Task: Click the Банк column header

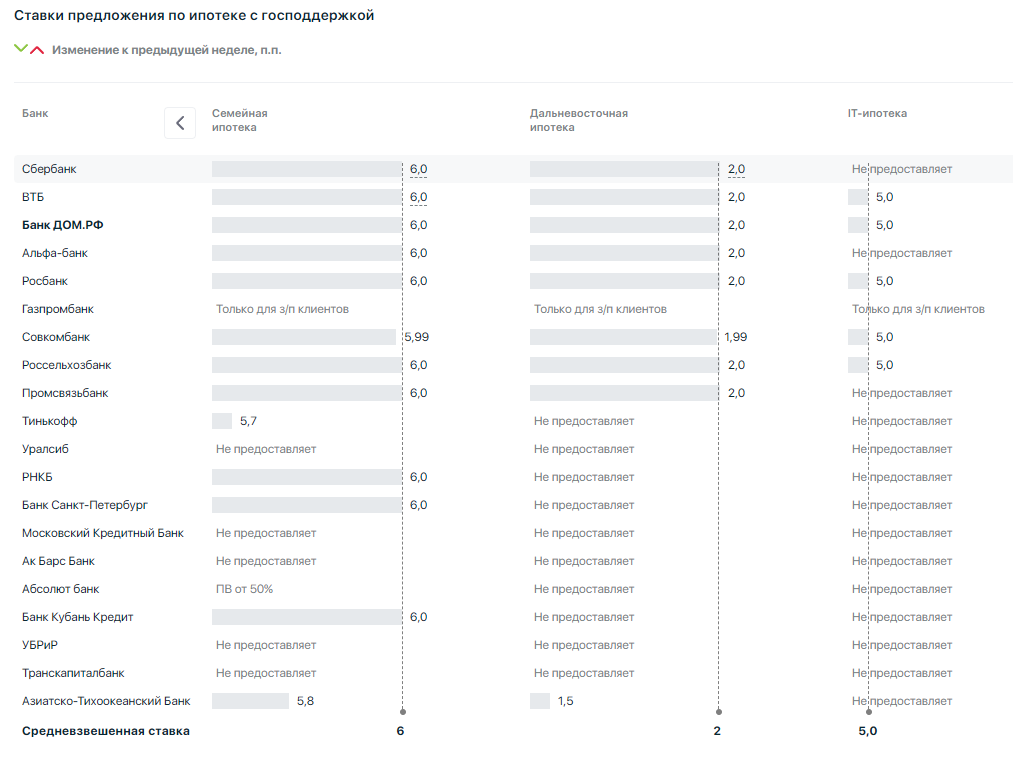Action: point(35,113)
